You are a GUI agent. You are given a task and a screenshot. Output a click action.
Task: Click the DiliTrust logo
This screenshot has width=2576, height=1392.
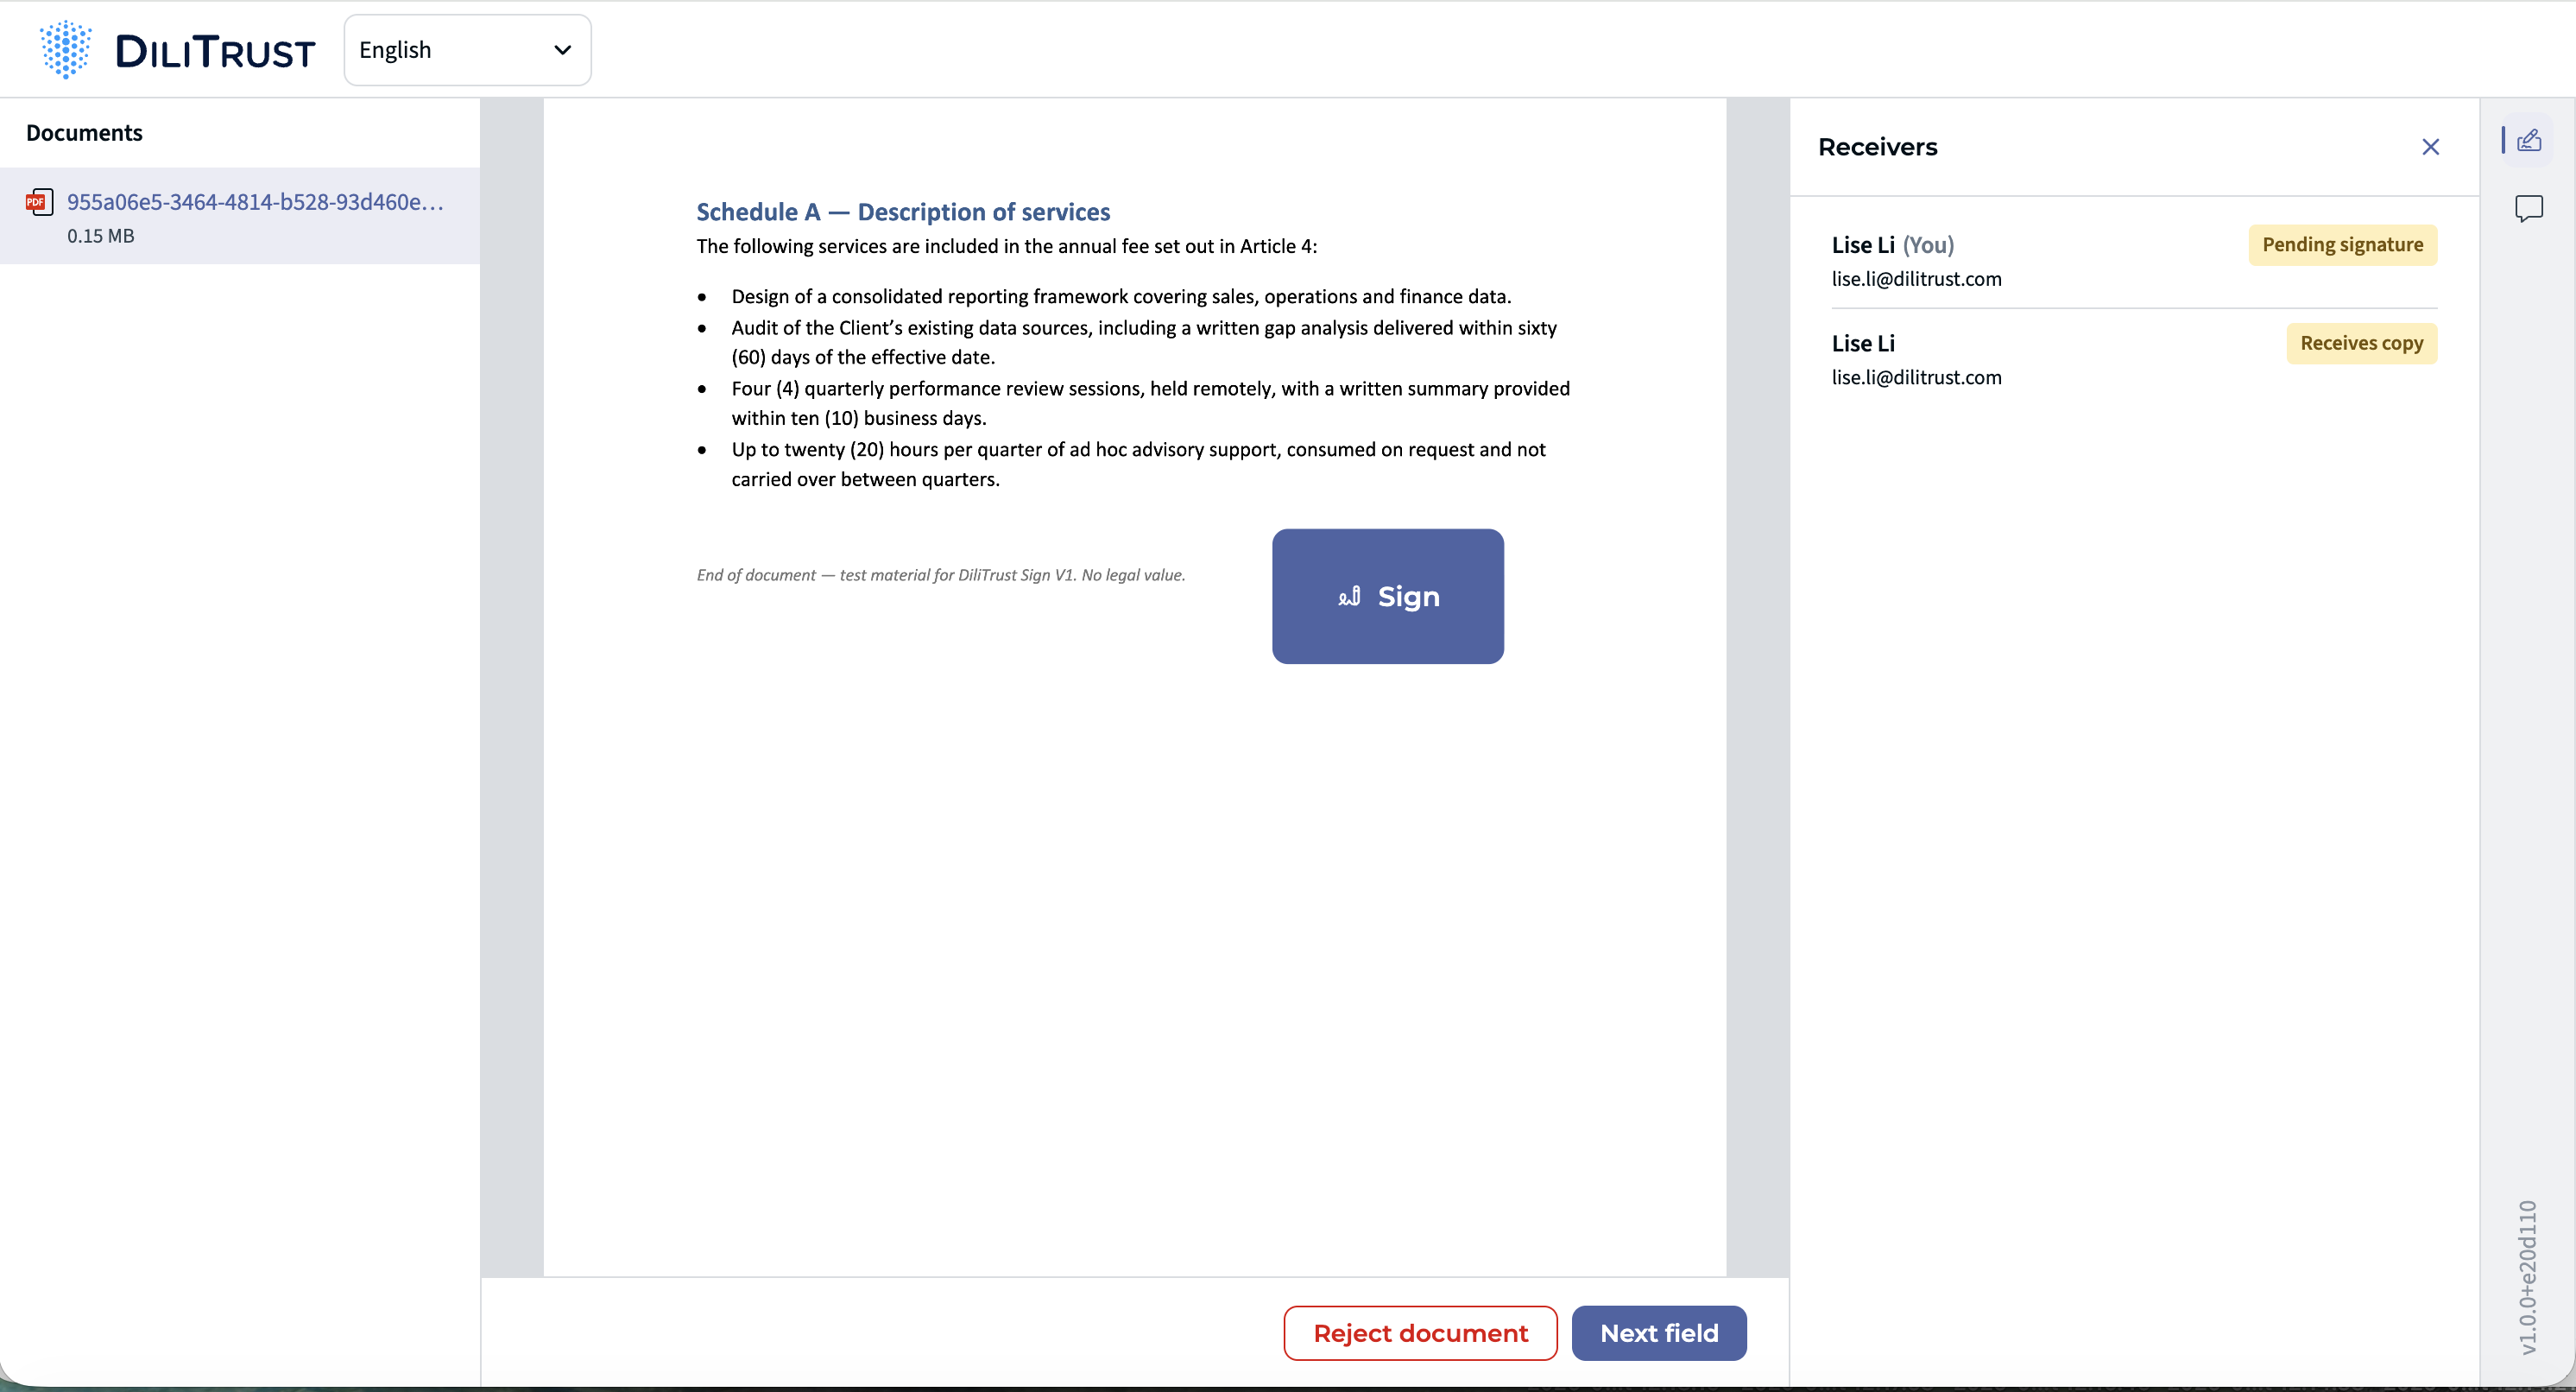(177, 49)
